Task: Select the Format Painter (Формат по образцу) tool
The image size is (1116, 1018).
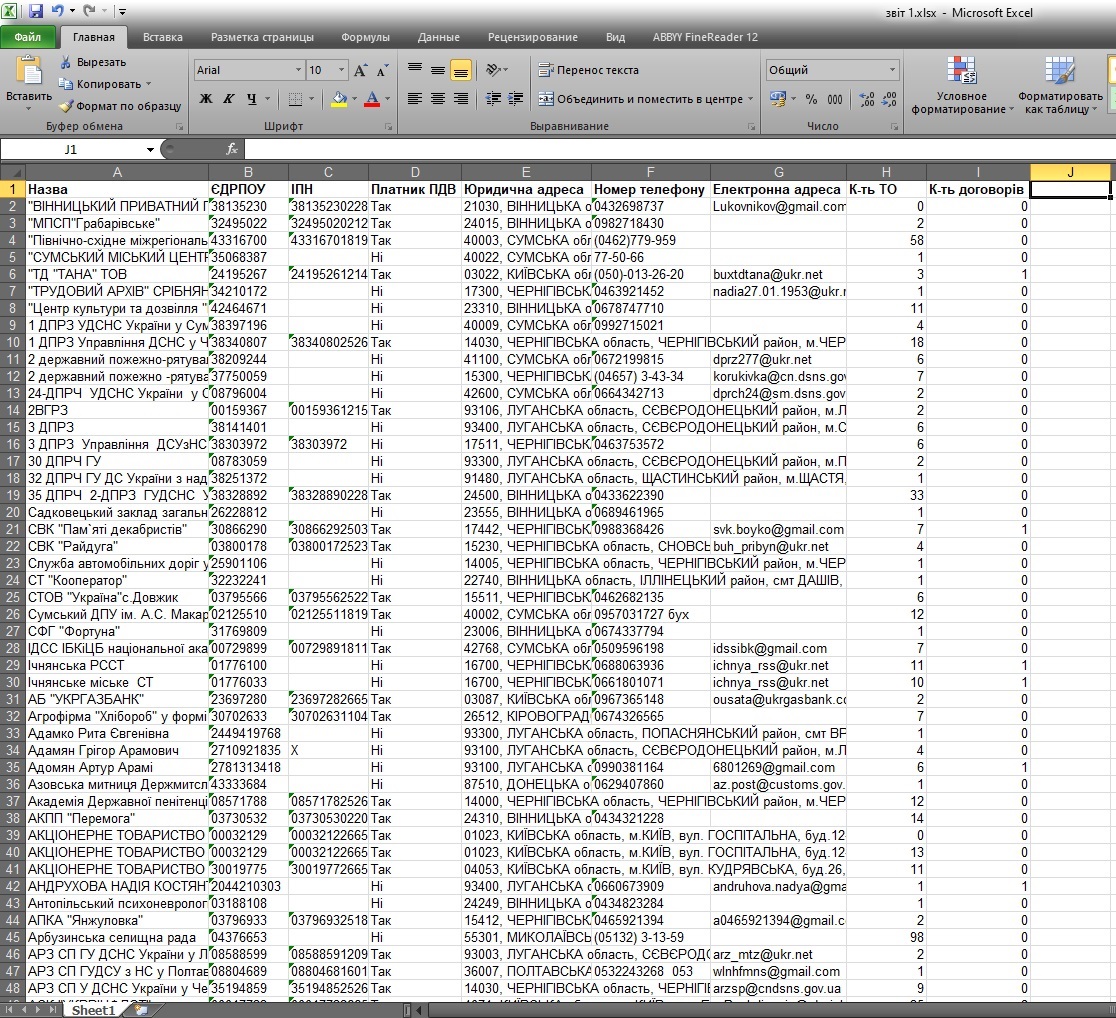Action: click(x=66, y=106)
